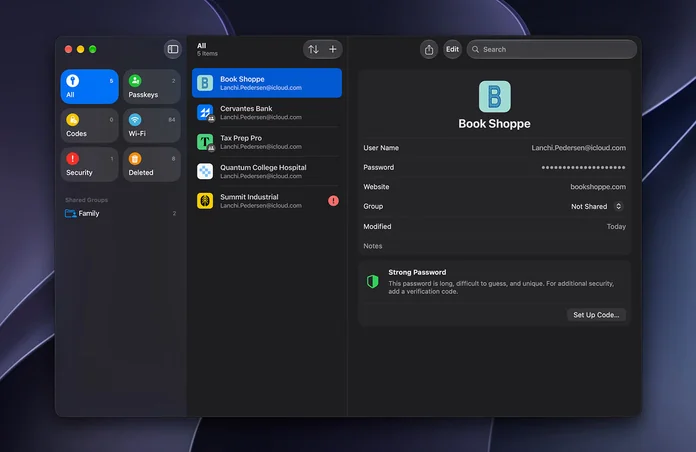
Task: Select the Cervantes Bank entry
Action: (267, 112)
